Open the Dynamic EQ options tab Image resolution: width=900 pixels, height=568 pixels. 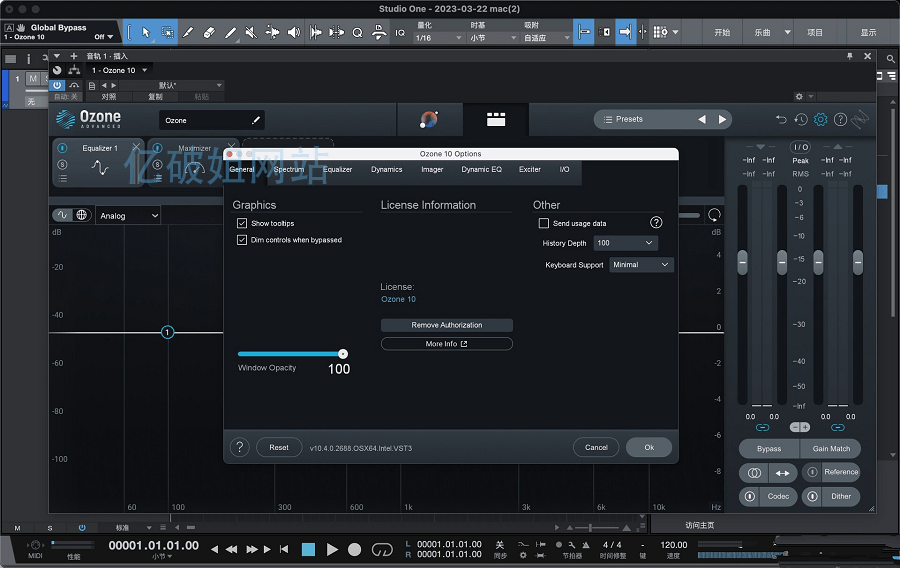482,169
